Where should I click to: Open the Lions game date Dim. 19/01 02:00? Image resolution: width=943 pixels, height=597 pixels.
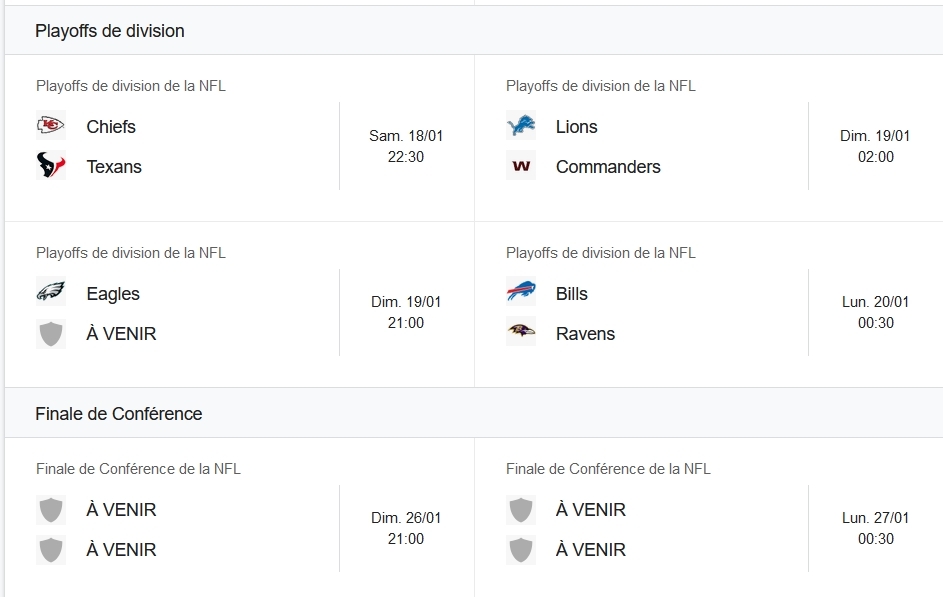tap(876, 146)
